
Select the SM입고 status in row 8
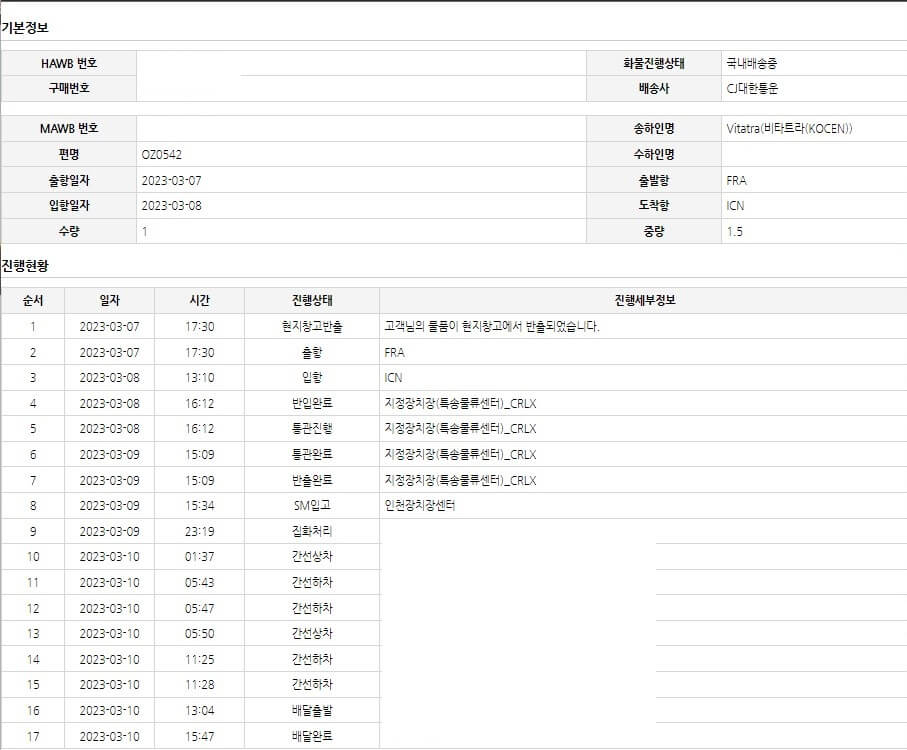(312, 505)
